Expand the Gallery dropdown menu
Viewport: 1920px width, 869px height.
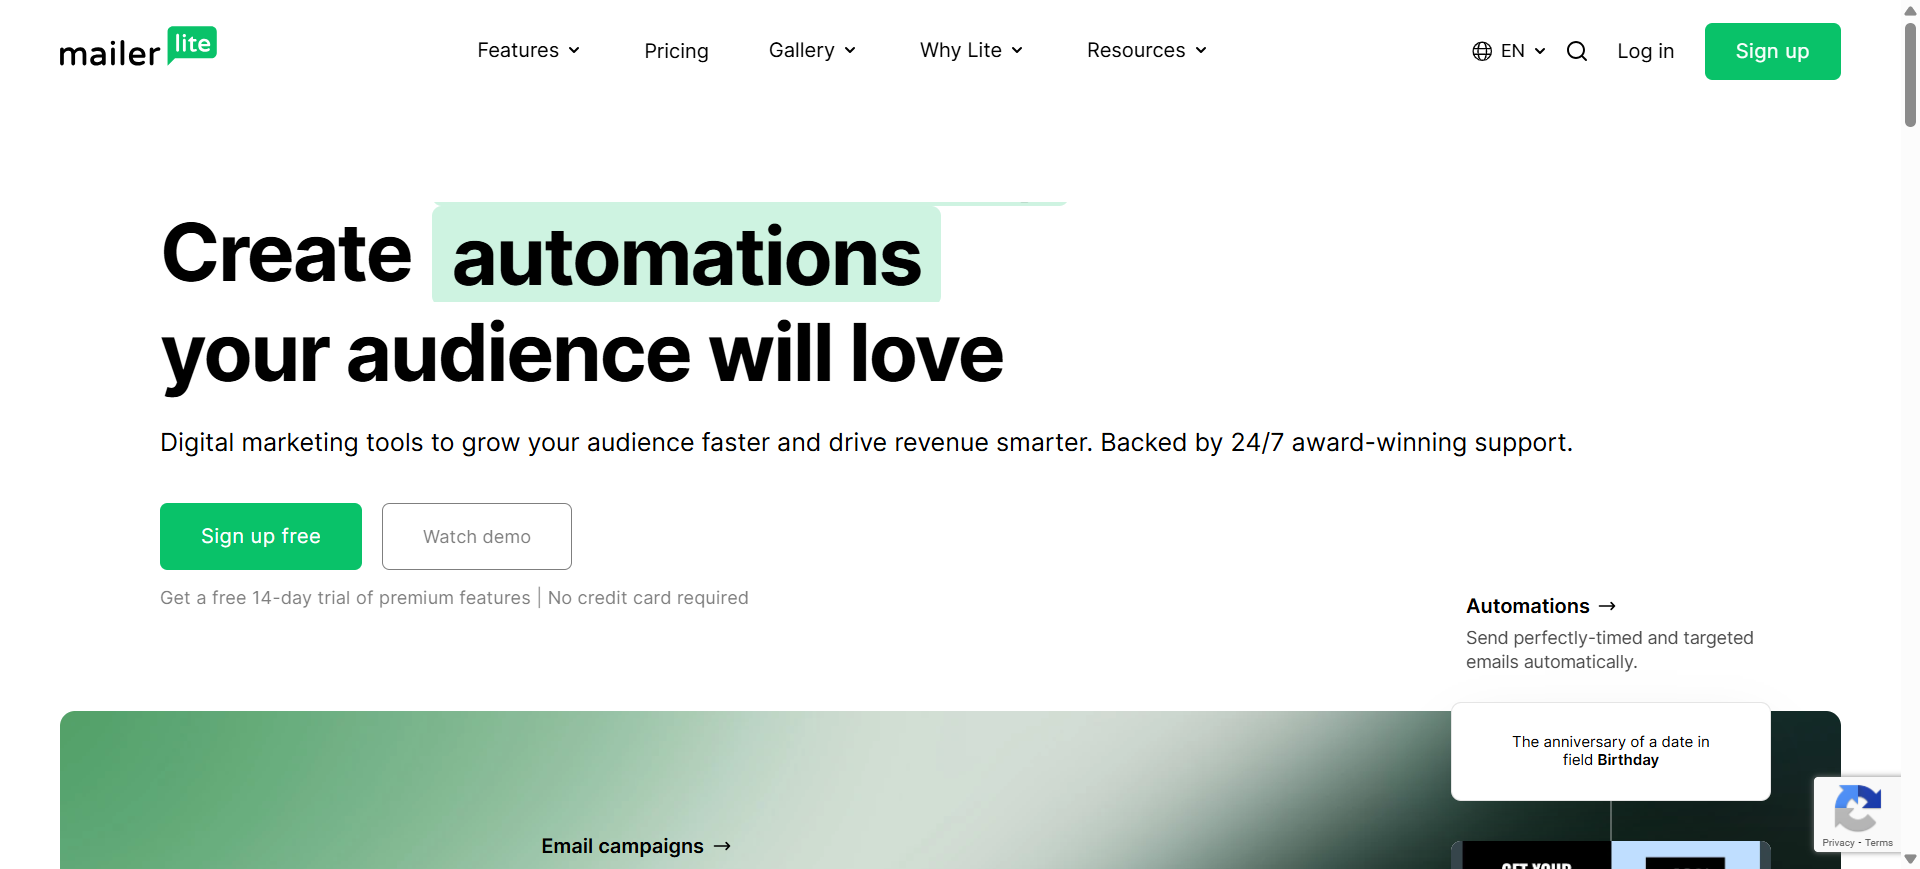[x=812, y=50]
